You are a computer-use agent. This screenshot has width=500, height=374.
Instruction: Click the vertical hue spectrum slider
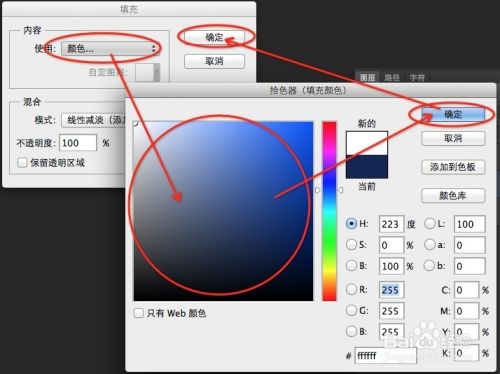(329, 211)
